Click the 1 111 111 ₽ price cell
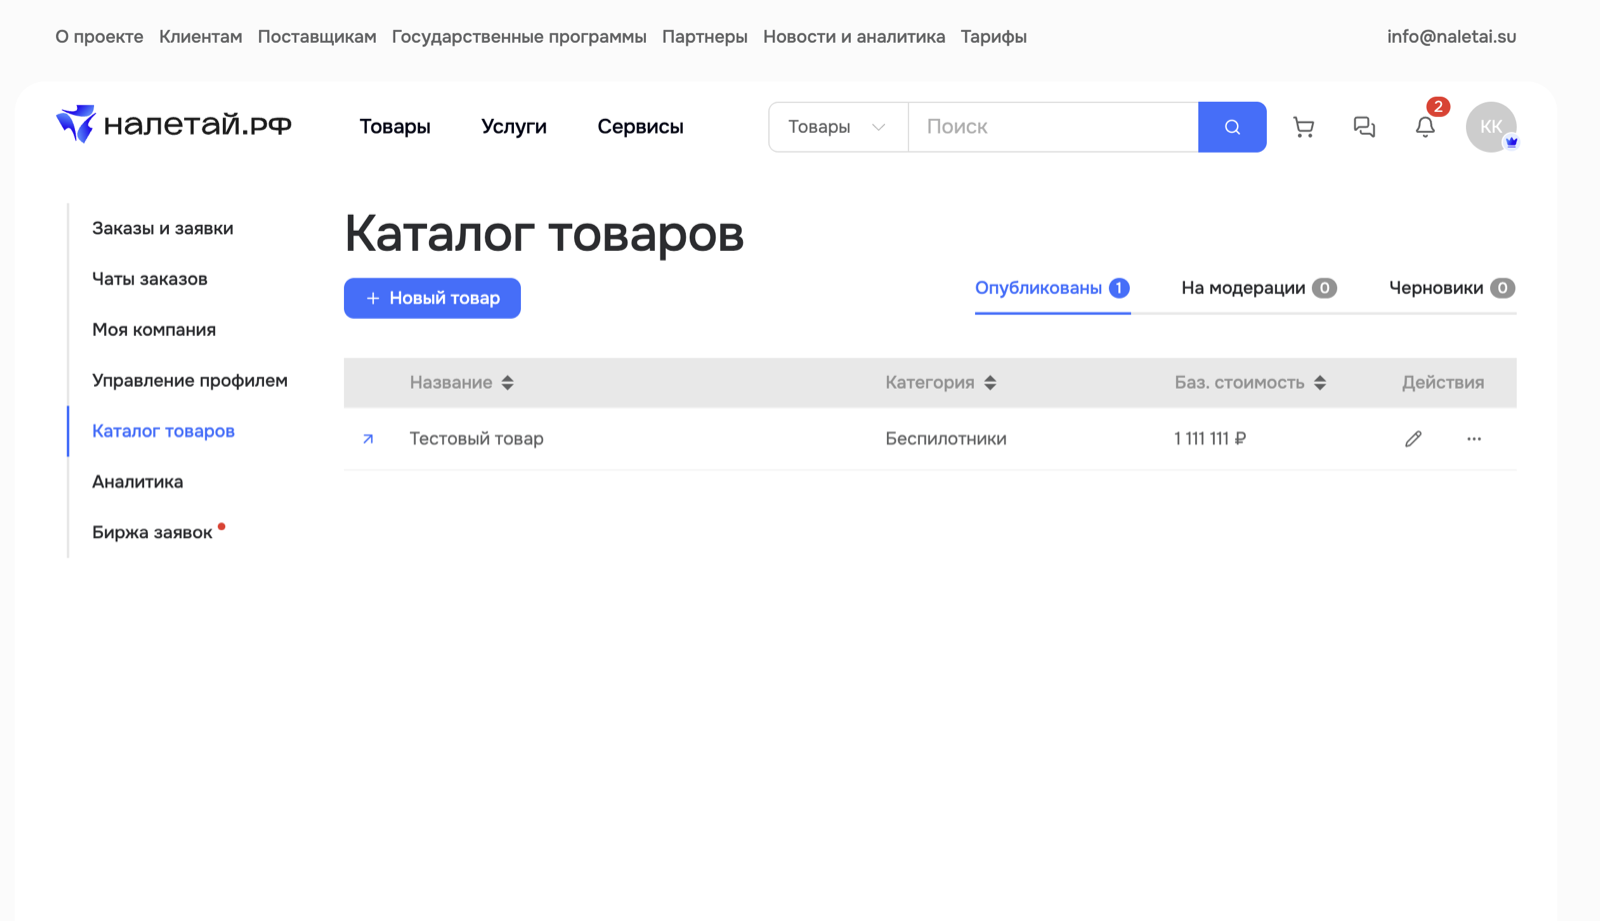 point(1210,439)
